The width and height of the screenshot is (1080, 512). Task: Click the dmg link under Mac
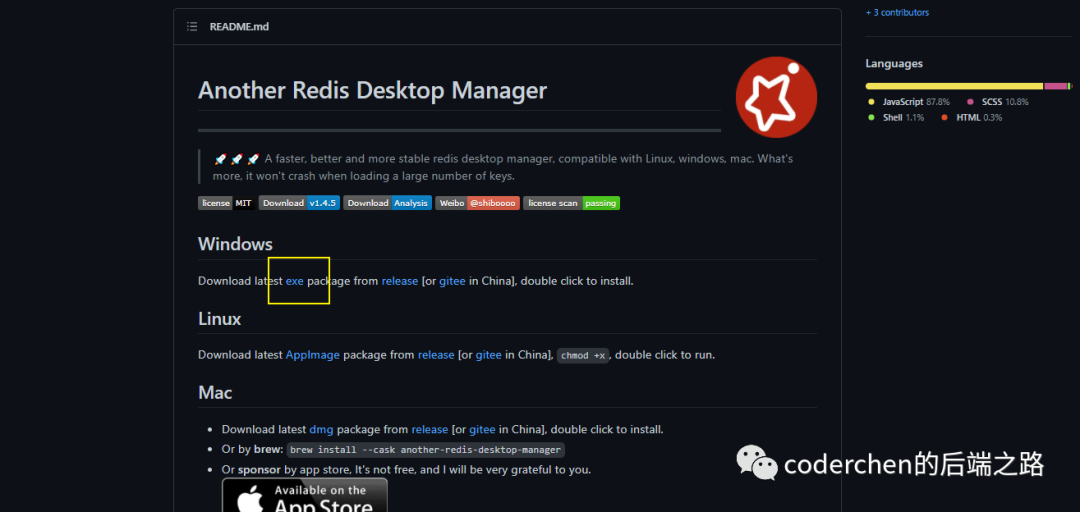click(x=321, y=429)
